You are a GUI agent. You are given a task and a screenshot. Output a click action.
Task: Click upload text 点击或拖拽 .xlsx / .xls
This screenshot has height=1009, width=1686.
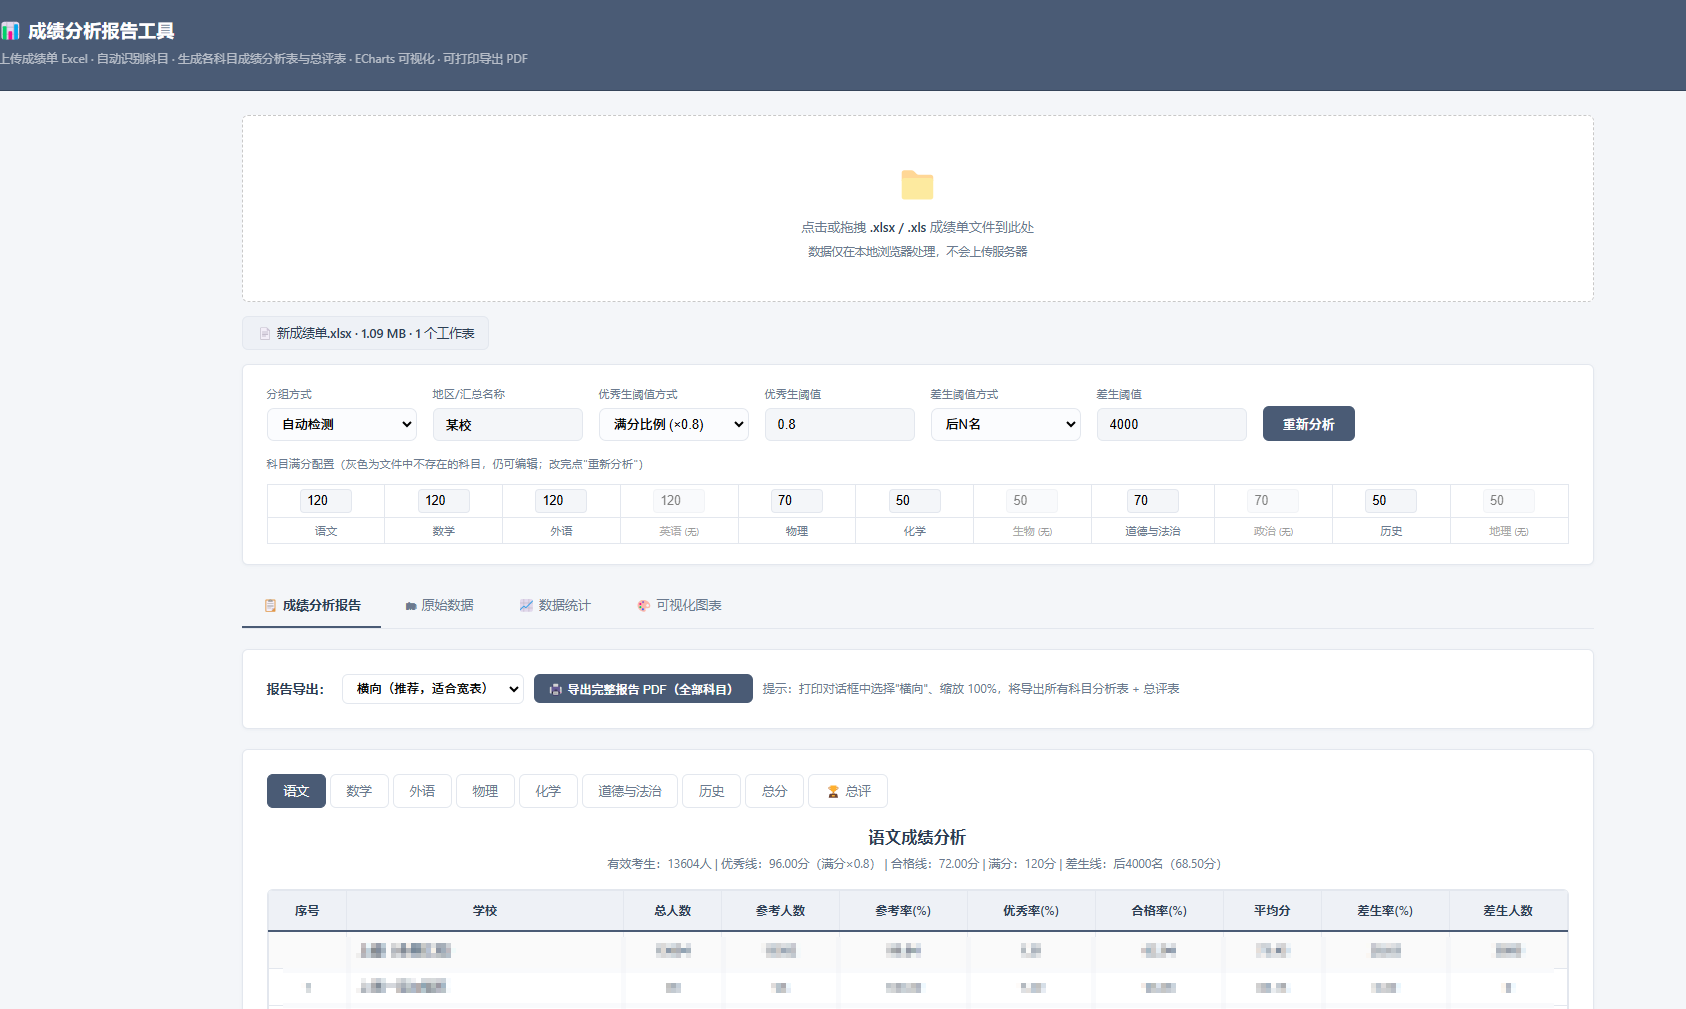(x=917, y=228)
